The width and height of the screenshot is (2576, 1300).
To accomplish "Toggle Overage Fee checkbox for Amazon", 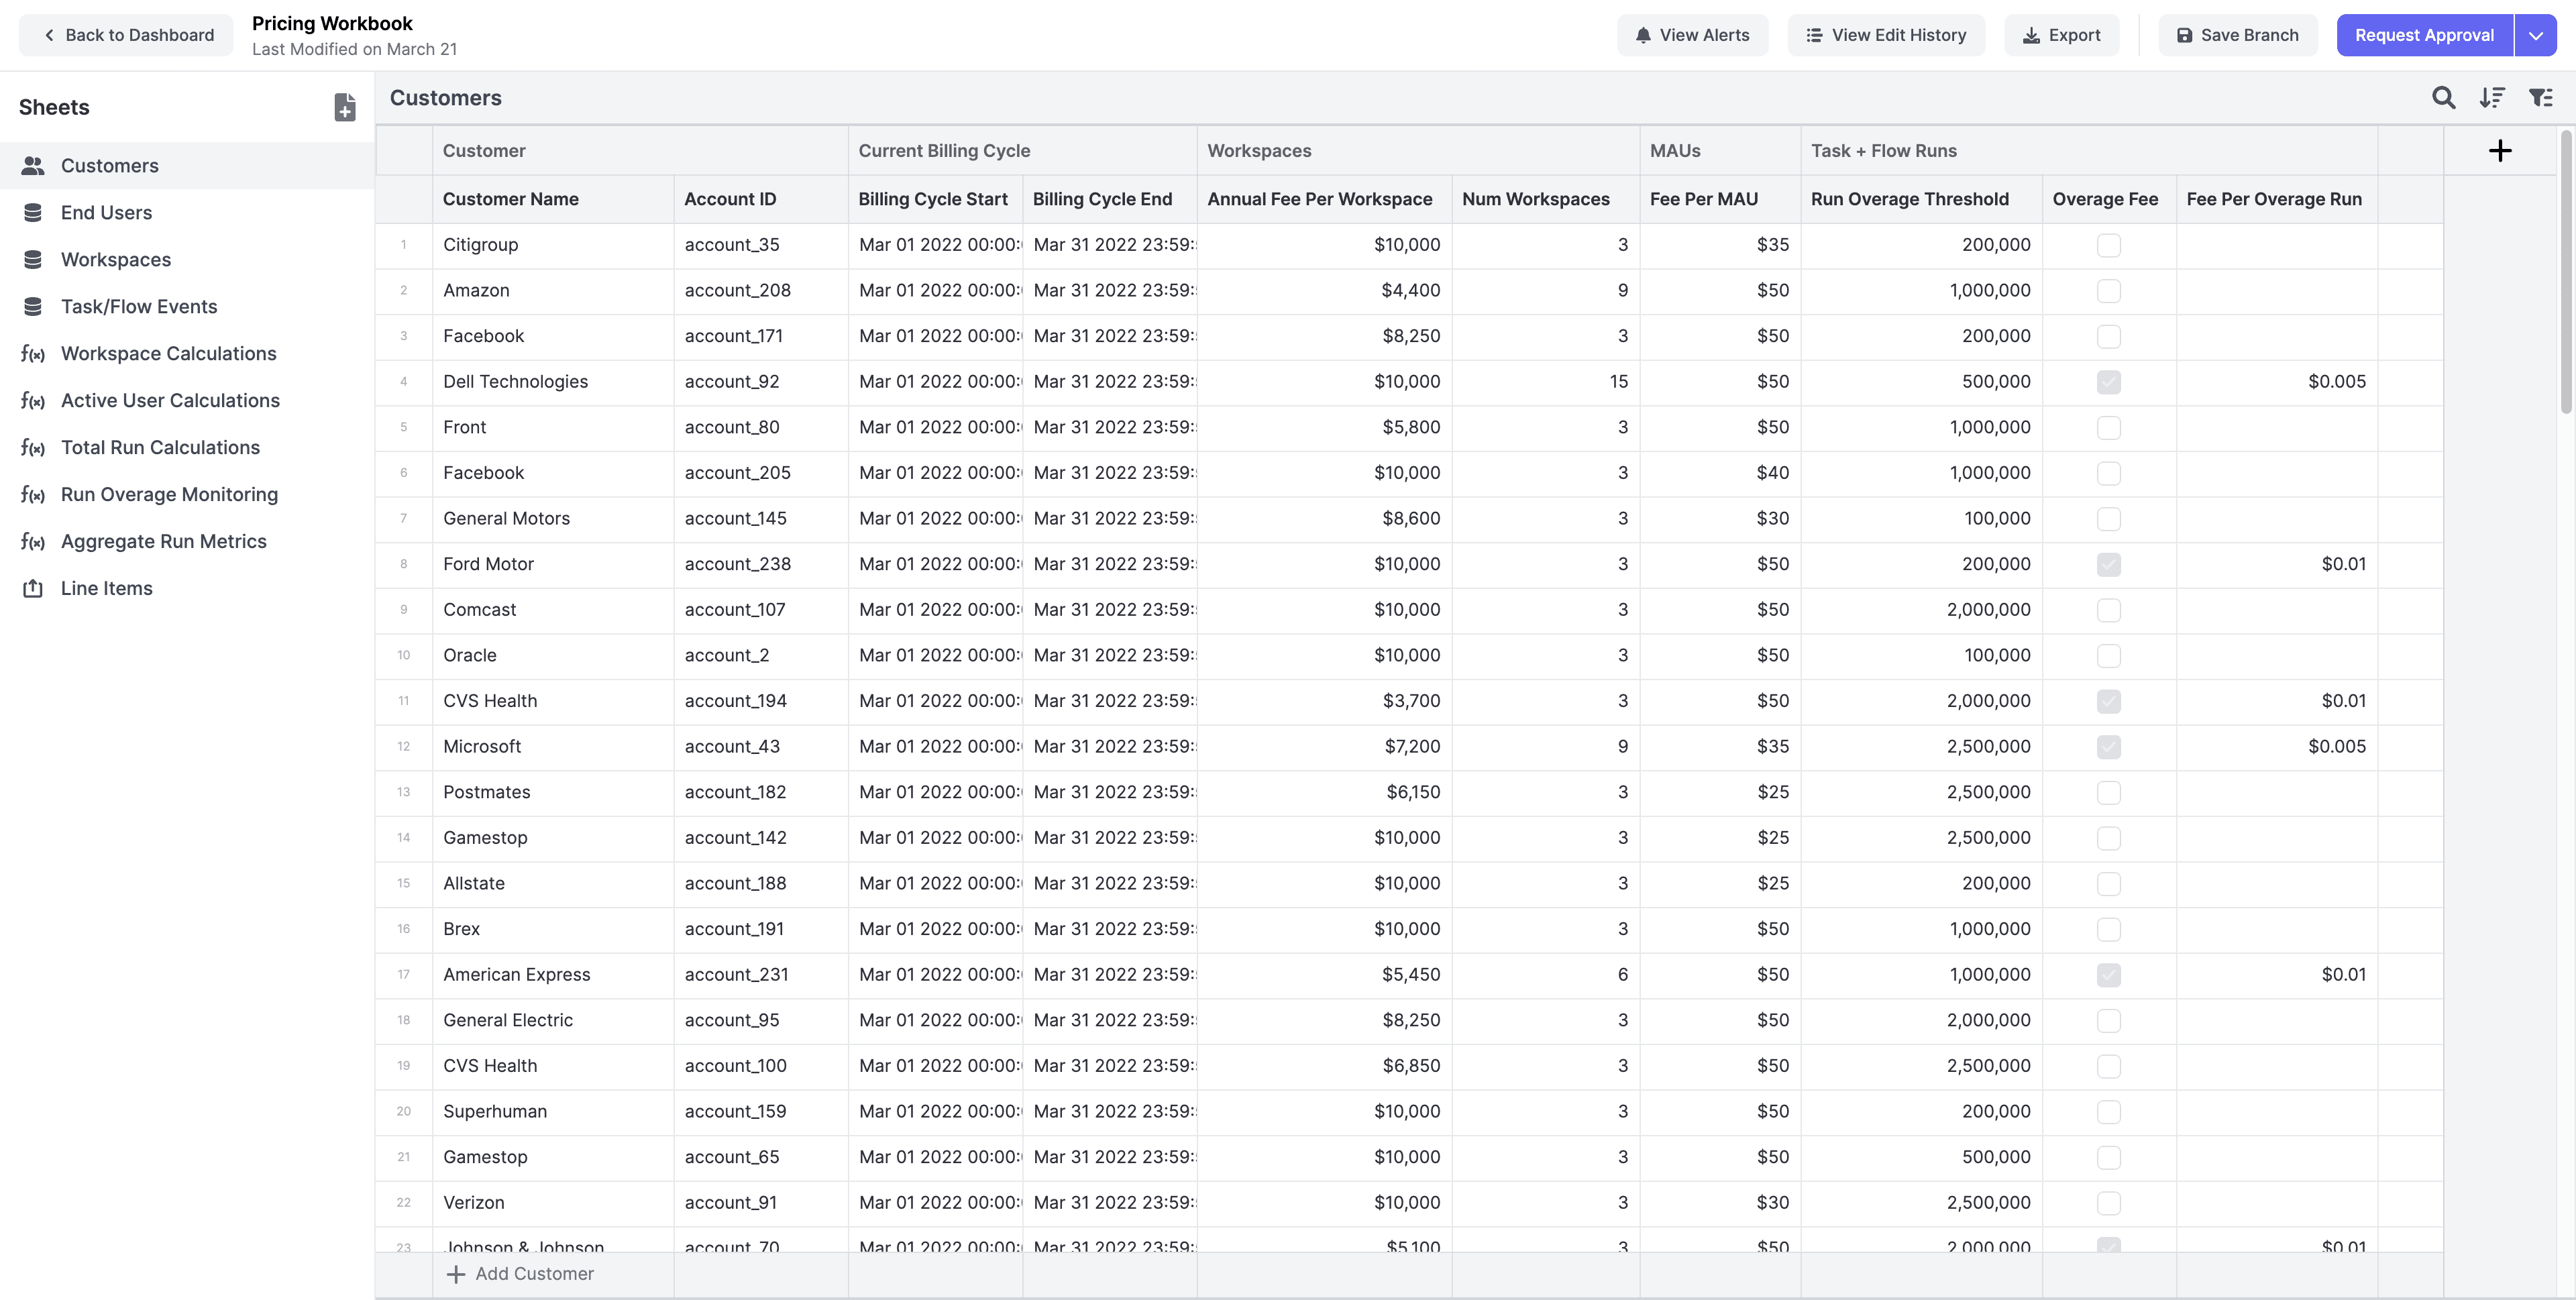I will pos(2109,291).
